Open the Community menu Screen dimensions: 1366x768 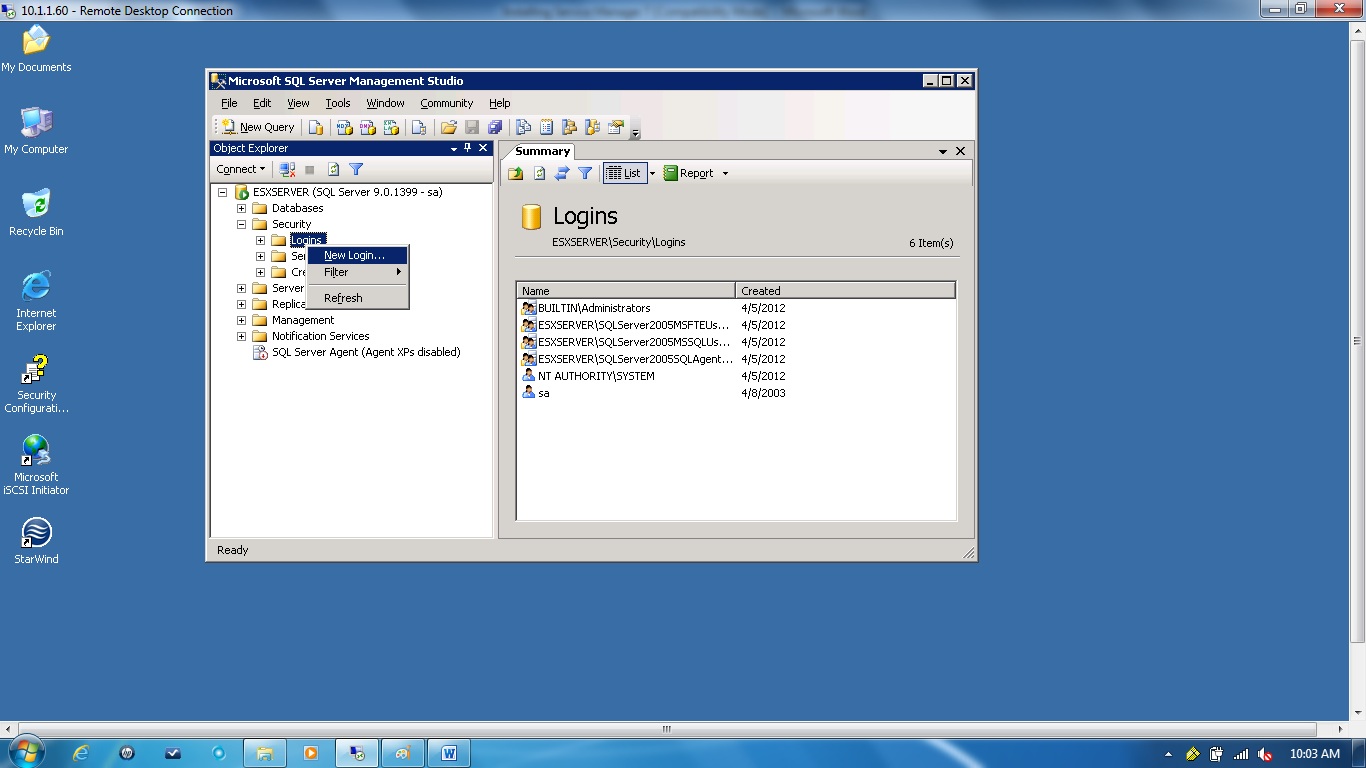point(446,103)
